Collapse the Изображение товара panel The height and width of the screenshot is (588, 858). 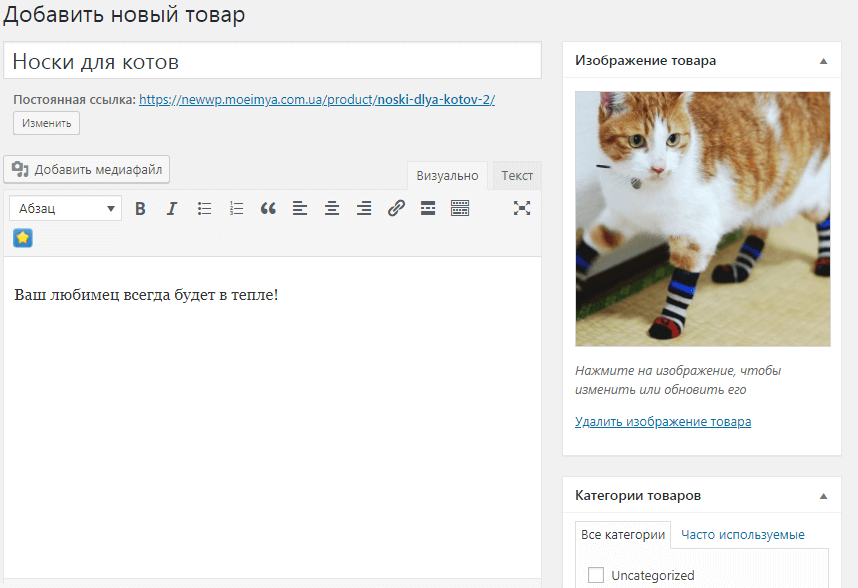click(823, 60)
